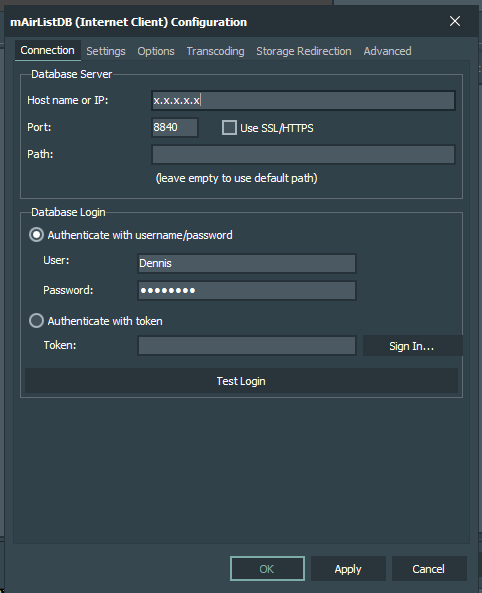The height and width of the screenshot is (593, 482).
Task: Close the mAirListDB Configuration dialog
Action: tap(455, 21)
